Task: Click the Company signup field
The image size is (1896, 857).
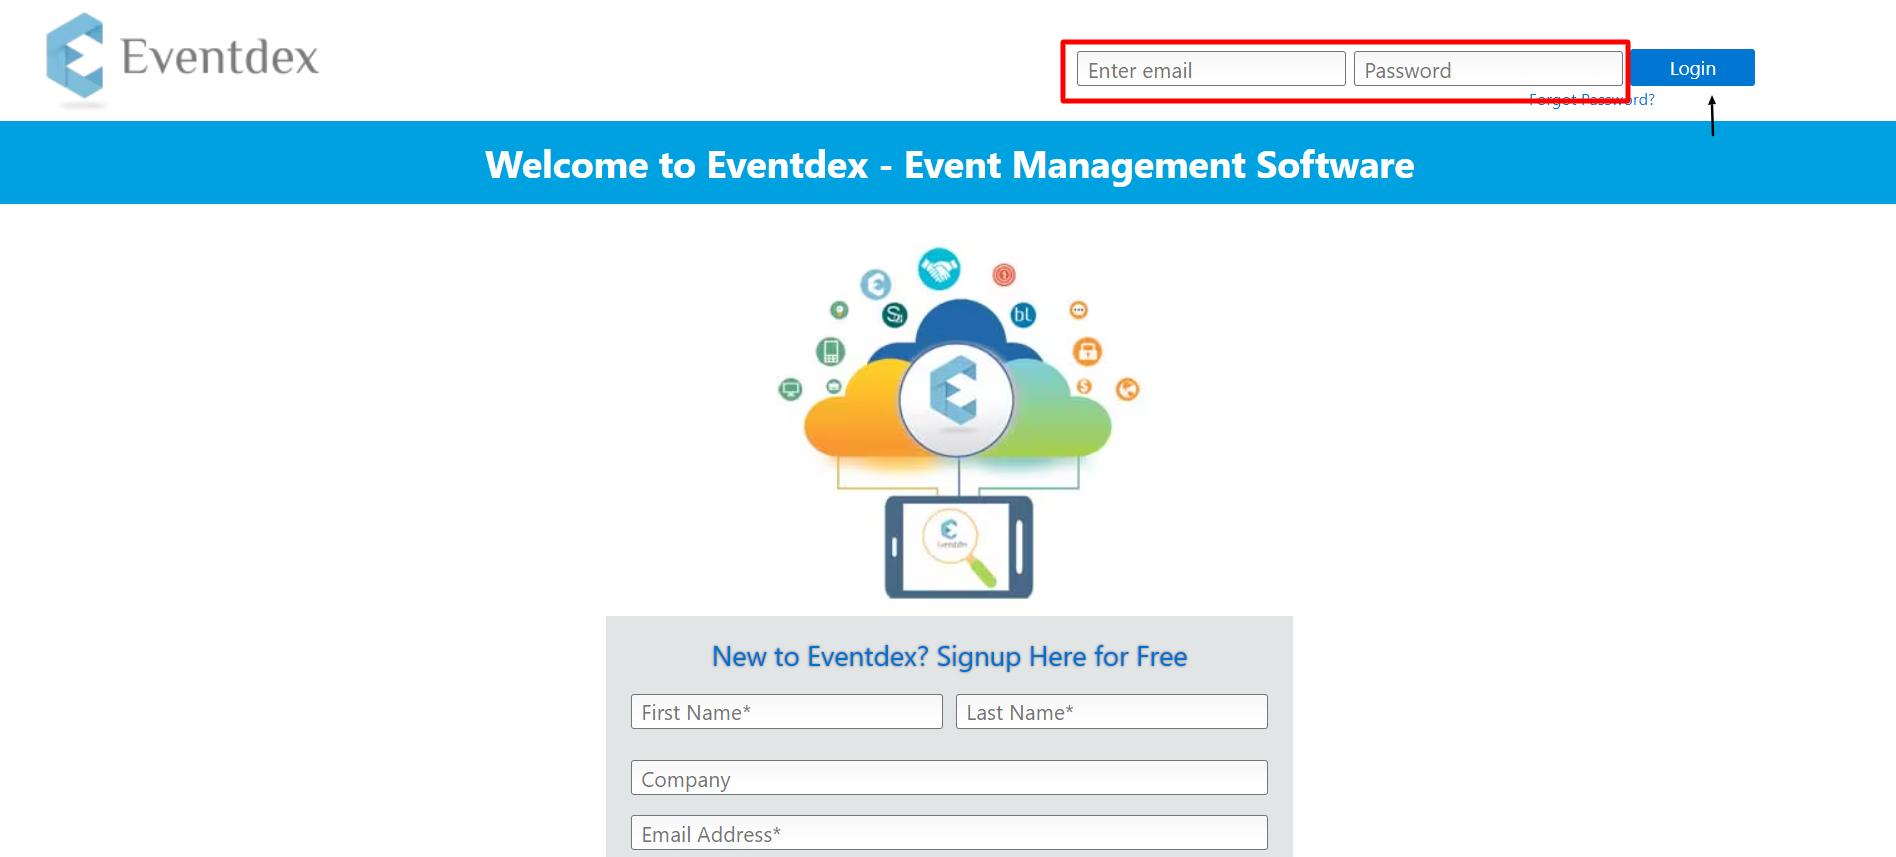Action: tap(949, 778)
